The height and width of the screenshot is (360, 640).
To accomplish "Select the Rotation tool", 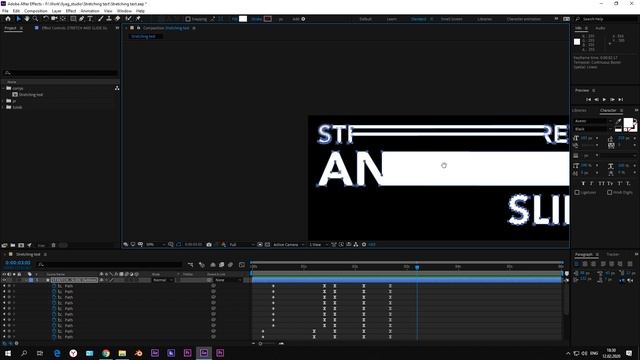I will pos(46,19).
